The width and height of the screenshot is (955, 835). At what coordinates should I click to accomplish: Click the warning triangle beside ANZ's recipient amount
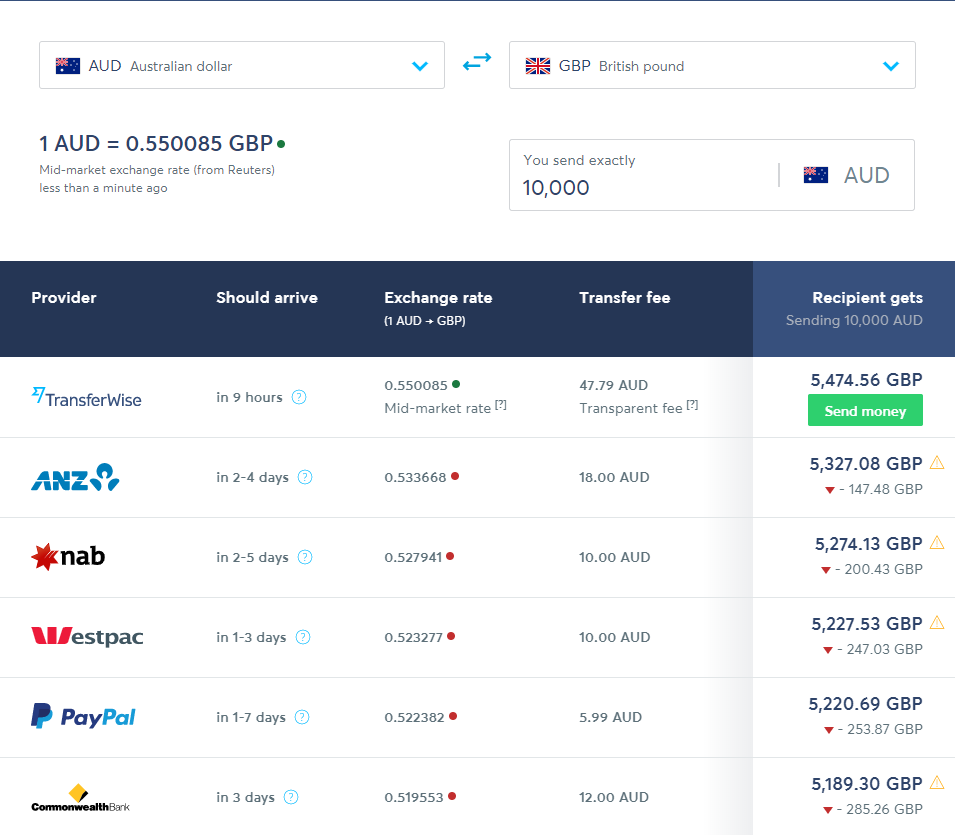(x=937, y=463)
